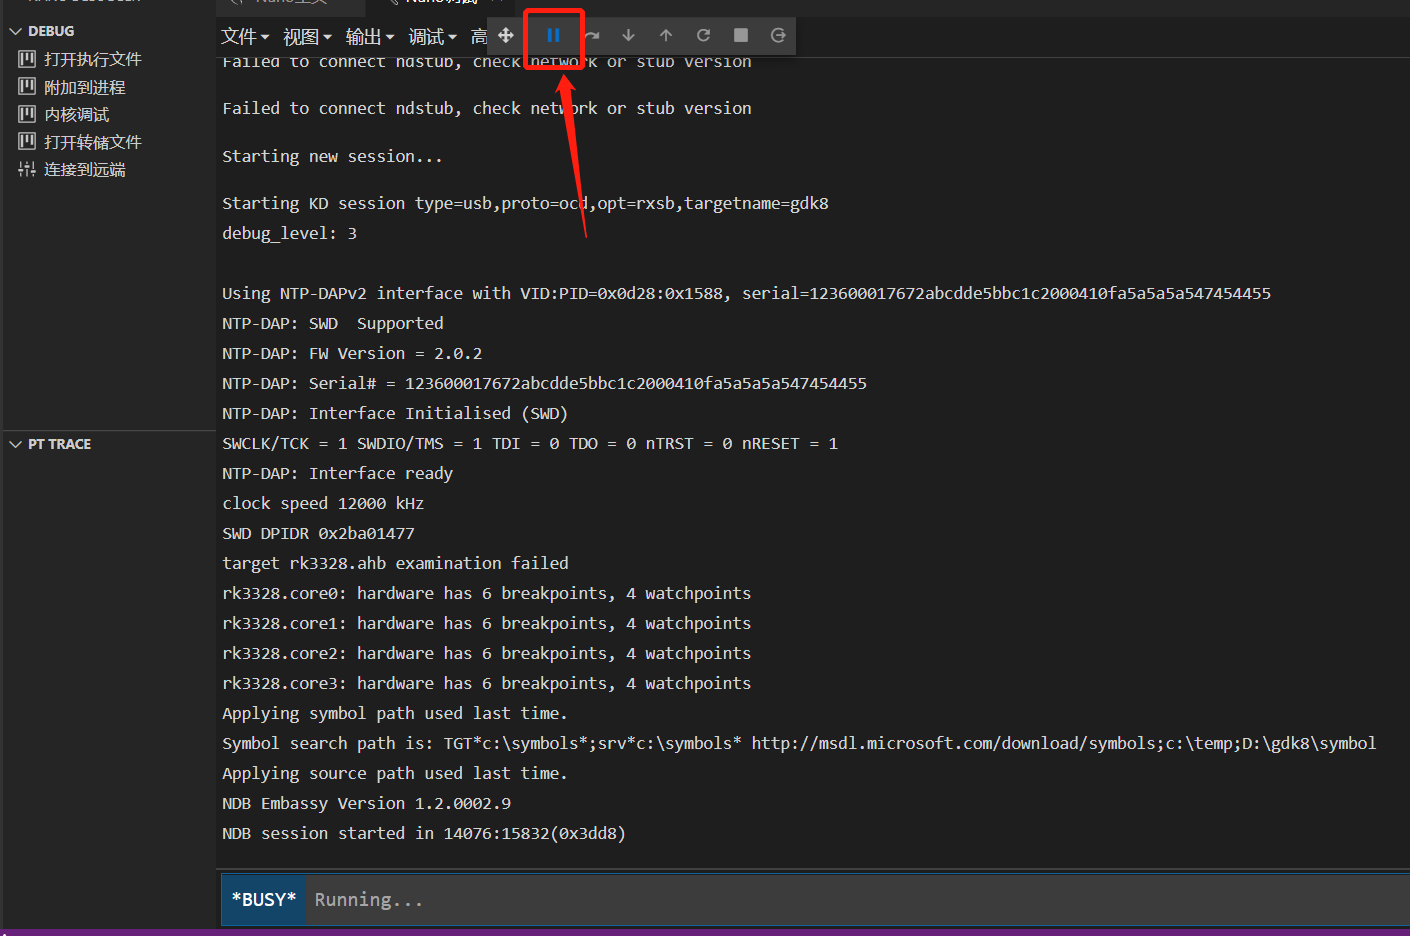1410x936 pixels.
Task: Expand the 调试 dropdown menu
Action: pos(432,37)
